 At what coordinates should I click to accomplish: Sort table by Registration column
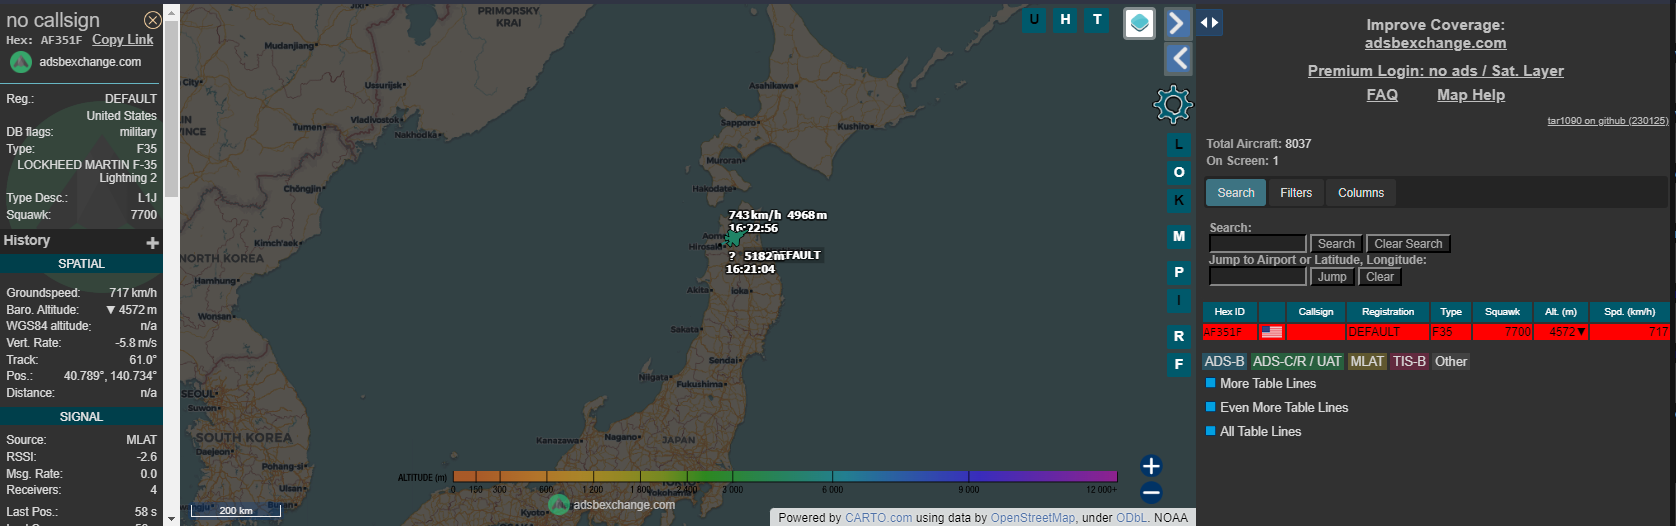pyautogui.click(x=1388, y=312)
